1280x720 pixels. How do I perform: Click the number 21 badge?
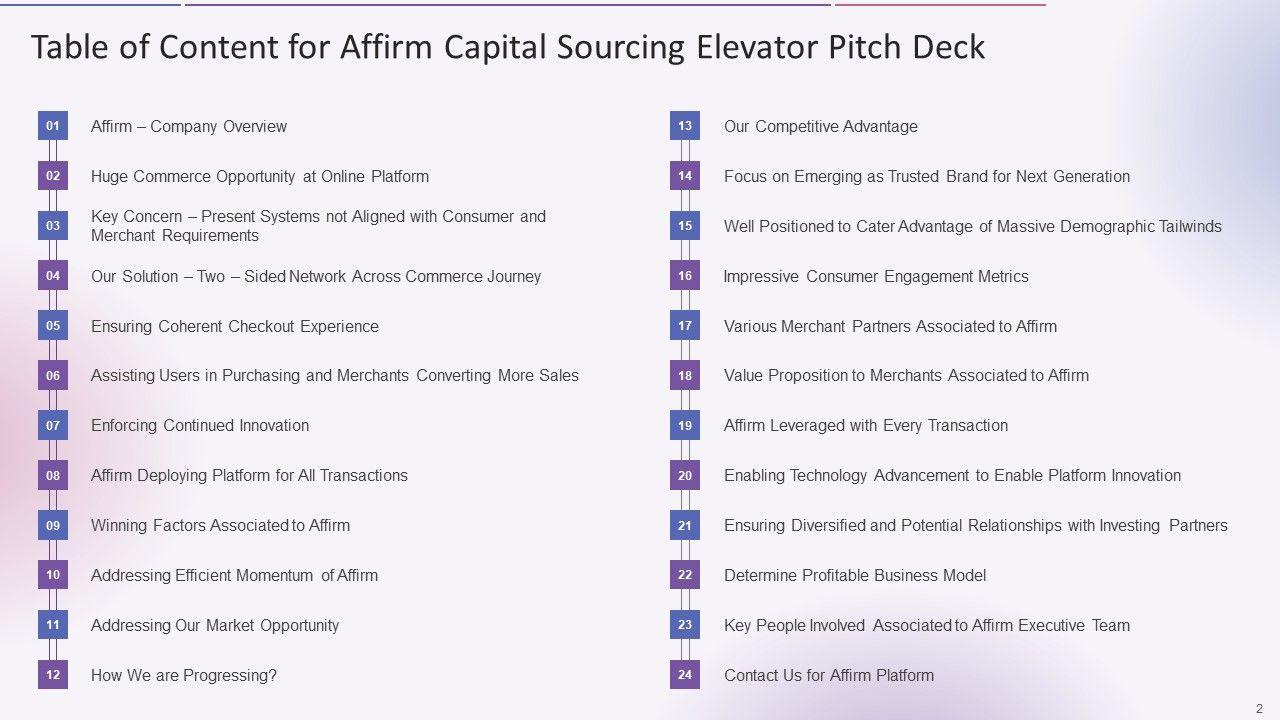685,526
